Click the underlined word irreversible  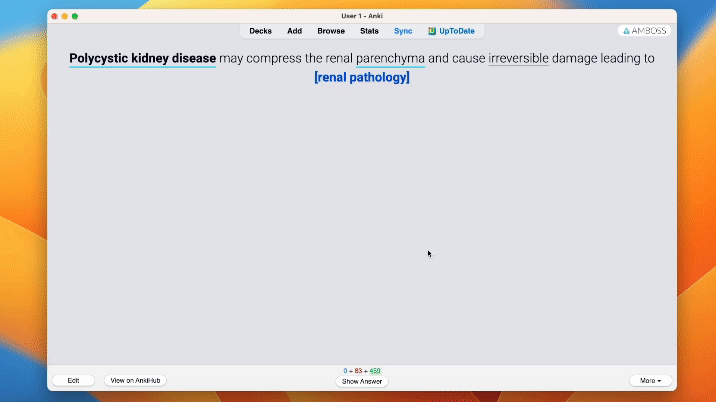[518, 58]
